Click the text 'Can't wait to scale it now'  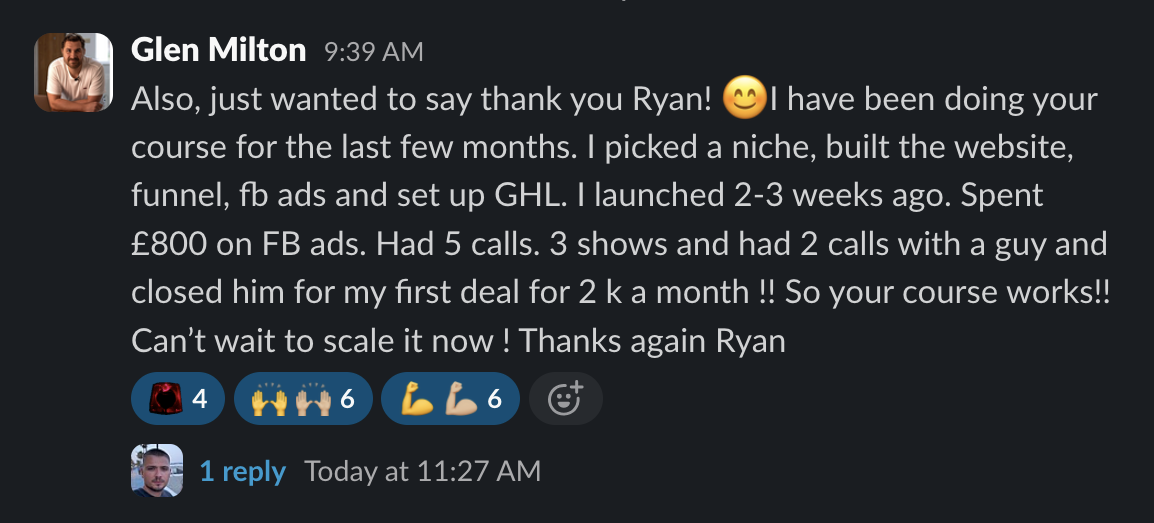[x=312, y=340]
